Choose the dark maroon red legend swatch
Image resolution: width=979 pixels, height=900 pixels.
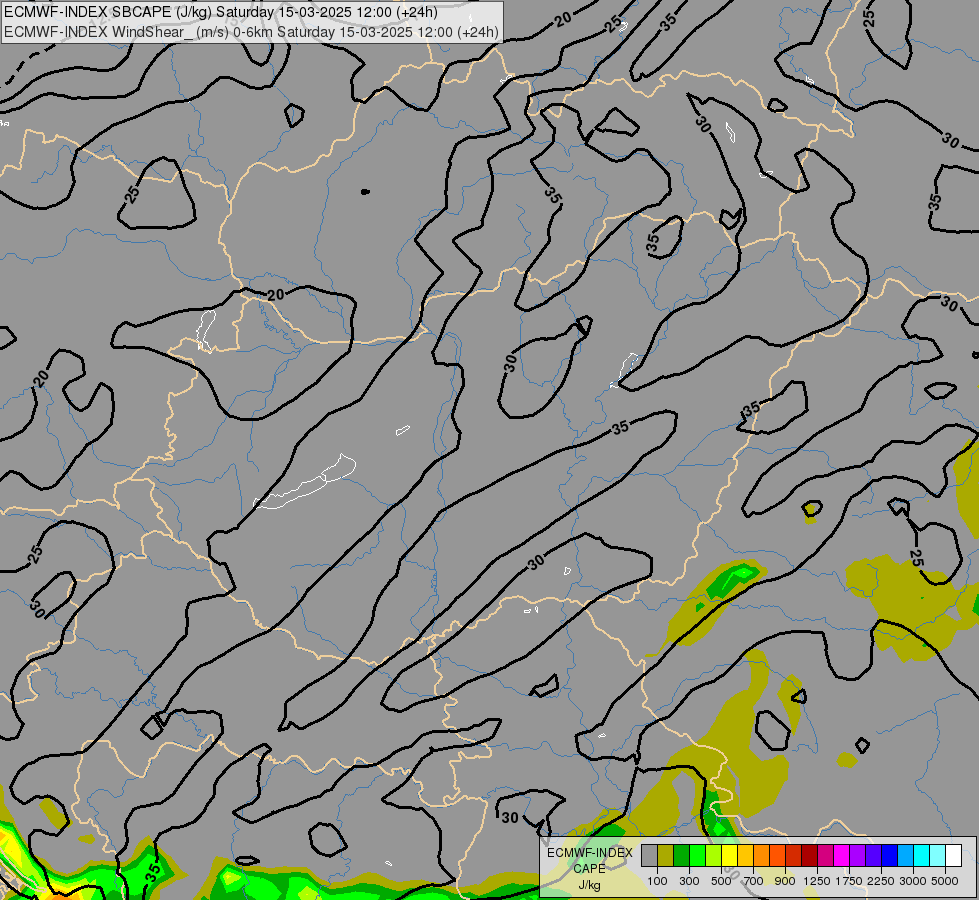(x=809, y=856)
